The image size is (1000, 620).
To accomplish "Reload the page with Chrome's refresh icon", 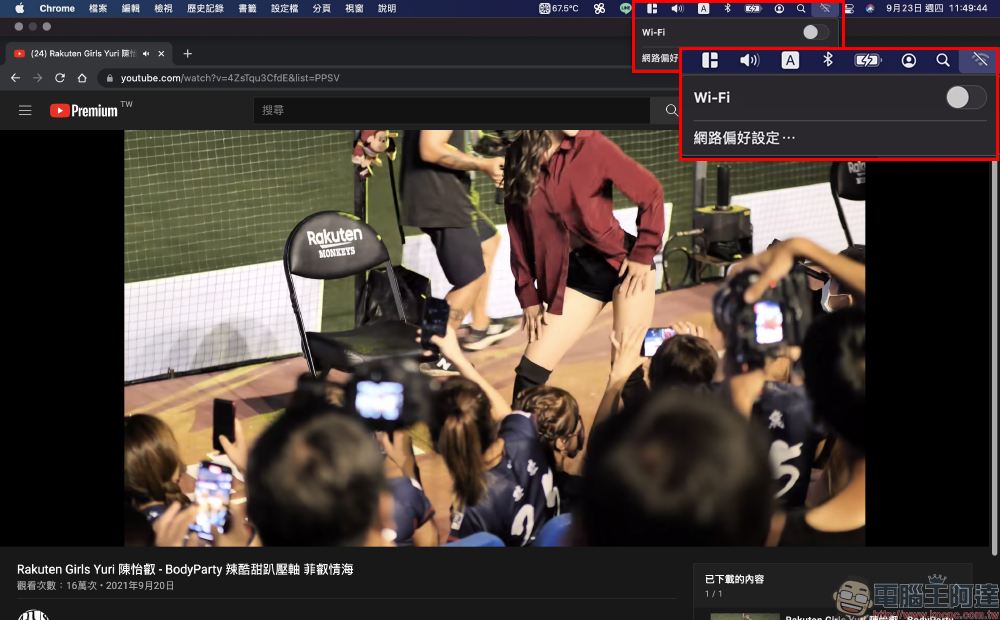I will click(x=60, y=78).
